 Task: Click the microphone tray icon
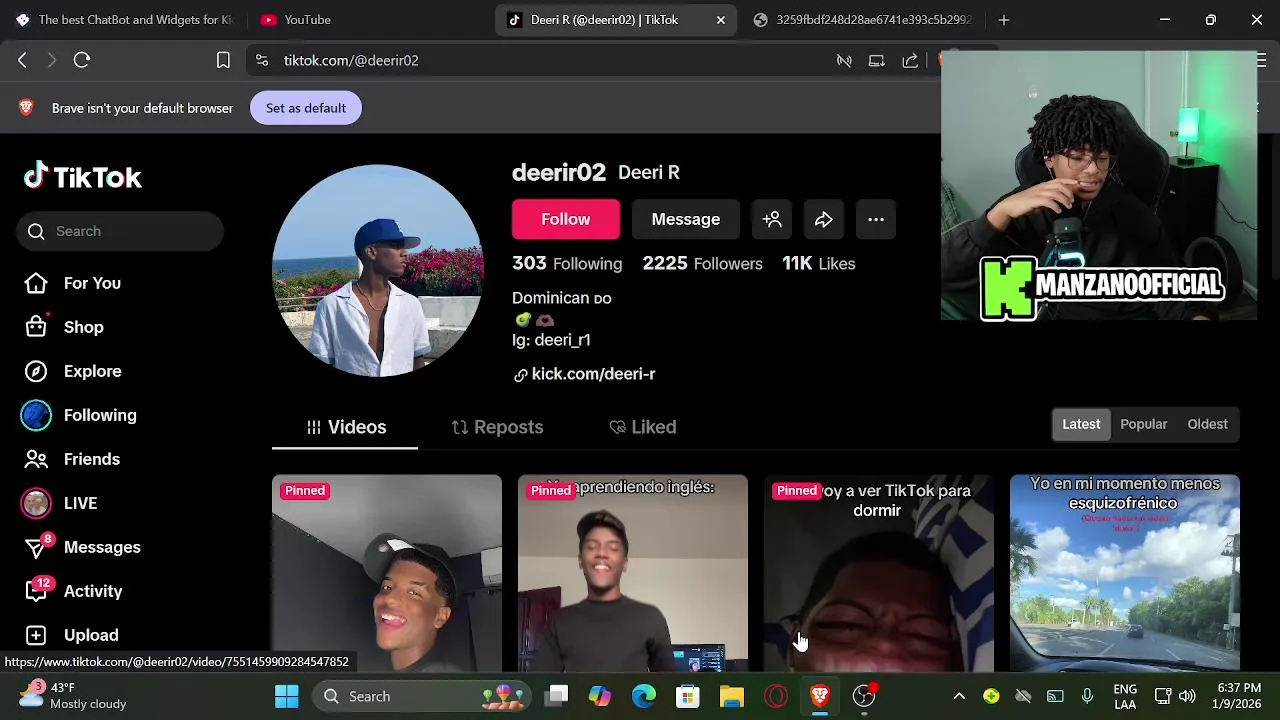(1087, 696)
